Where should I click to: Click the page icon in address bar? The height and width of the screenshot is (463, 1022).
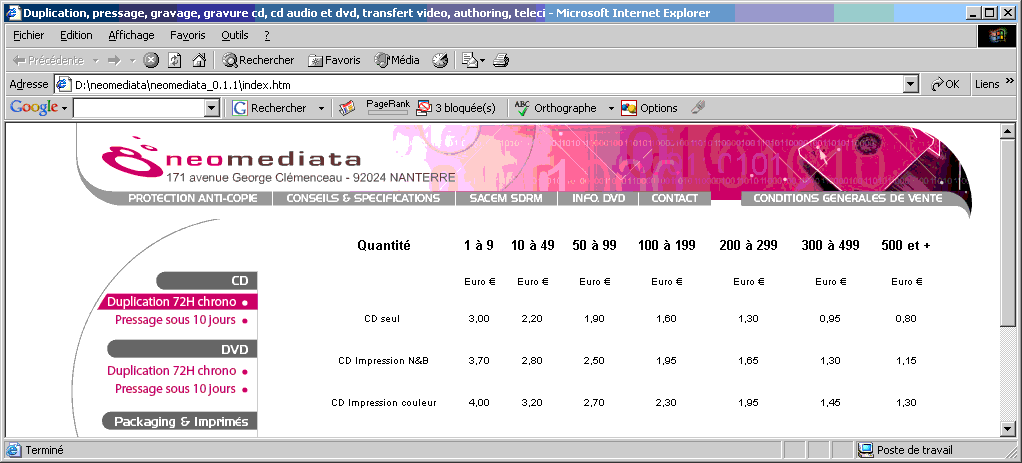coord(63,85)
